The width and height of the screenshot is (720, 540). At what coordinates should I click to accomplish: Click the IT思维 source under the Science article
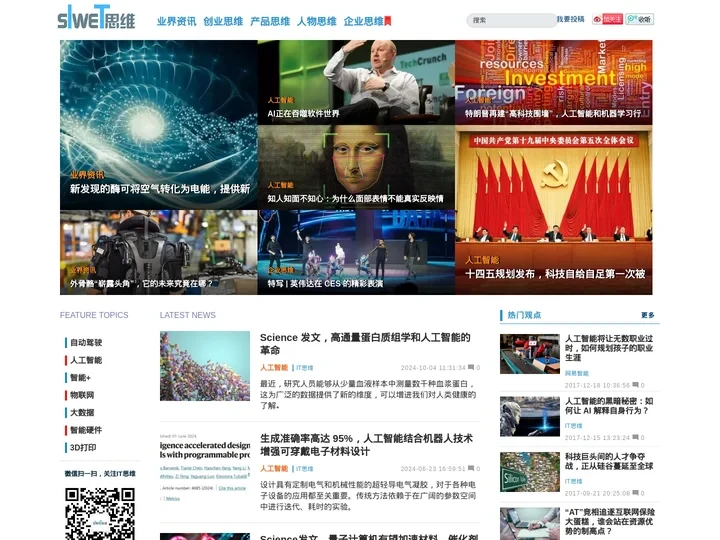tap(304, 368)
